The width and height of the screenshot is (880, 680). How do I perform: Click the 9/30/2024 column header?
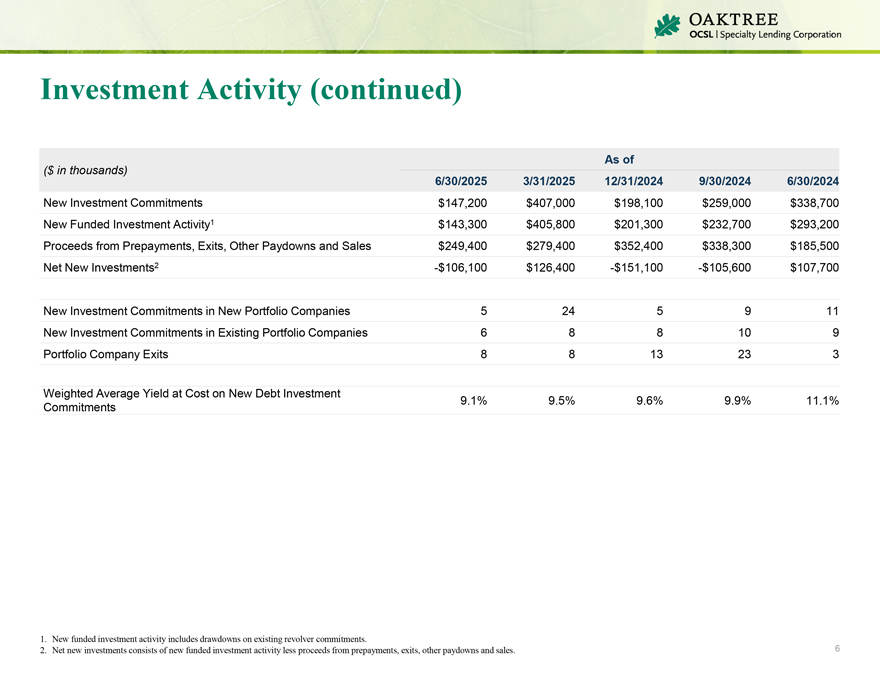click(x=724, y=181)
